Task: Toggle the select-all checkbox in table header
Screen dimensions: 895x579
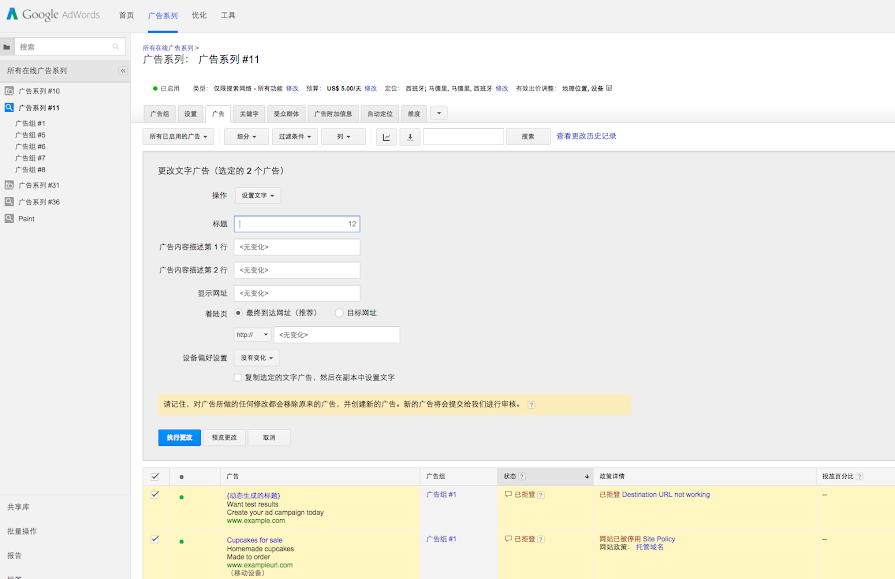Action: point(154,476)
